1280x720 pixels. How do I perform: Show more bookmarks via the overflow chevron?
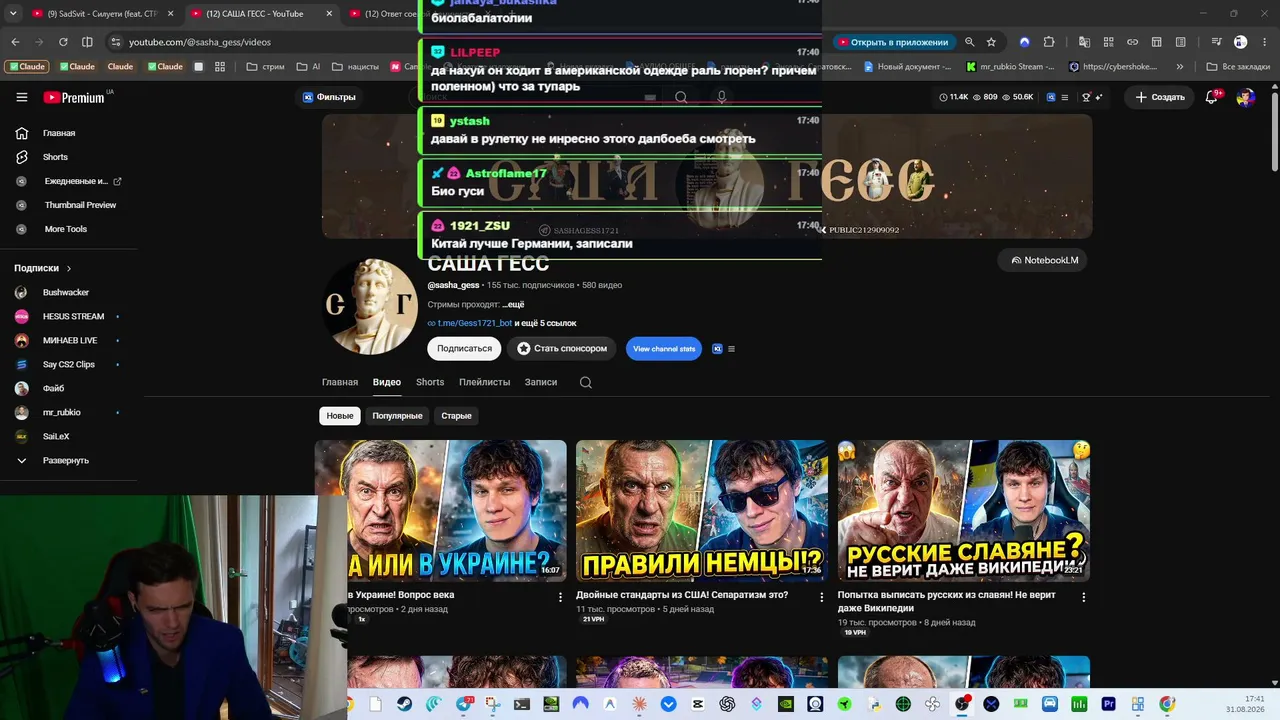(x=1180, y=67)
